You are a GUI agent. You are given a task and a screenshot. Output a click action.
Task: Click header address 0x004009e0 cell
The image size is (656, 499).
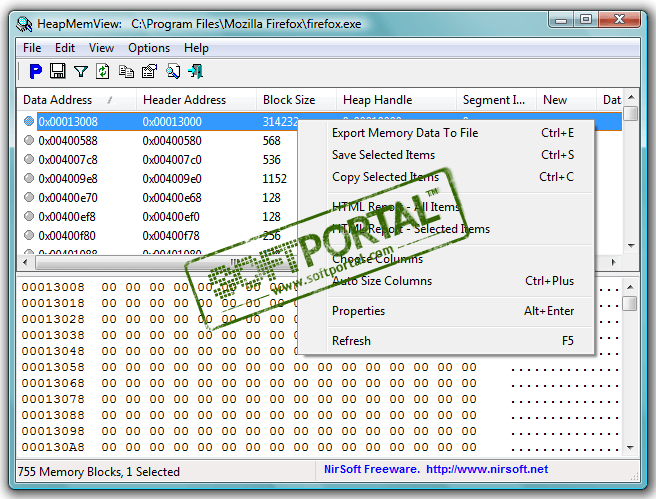pyautogui.click(x=172, y=179)
